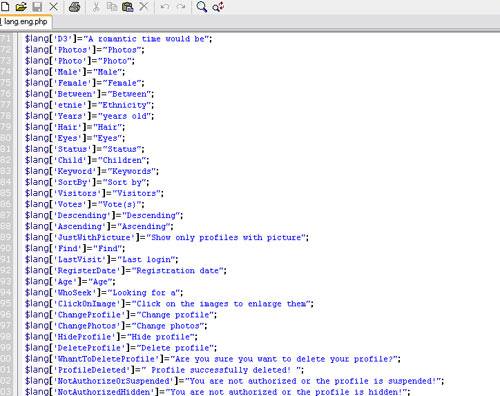Place cursor on the $lang['Photos'] line
Image resolution: width=500 pixels, height=396 pixels.
[85, 50]
